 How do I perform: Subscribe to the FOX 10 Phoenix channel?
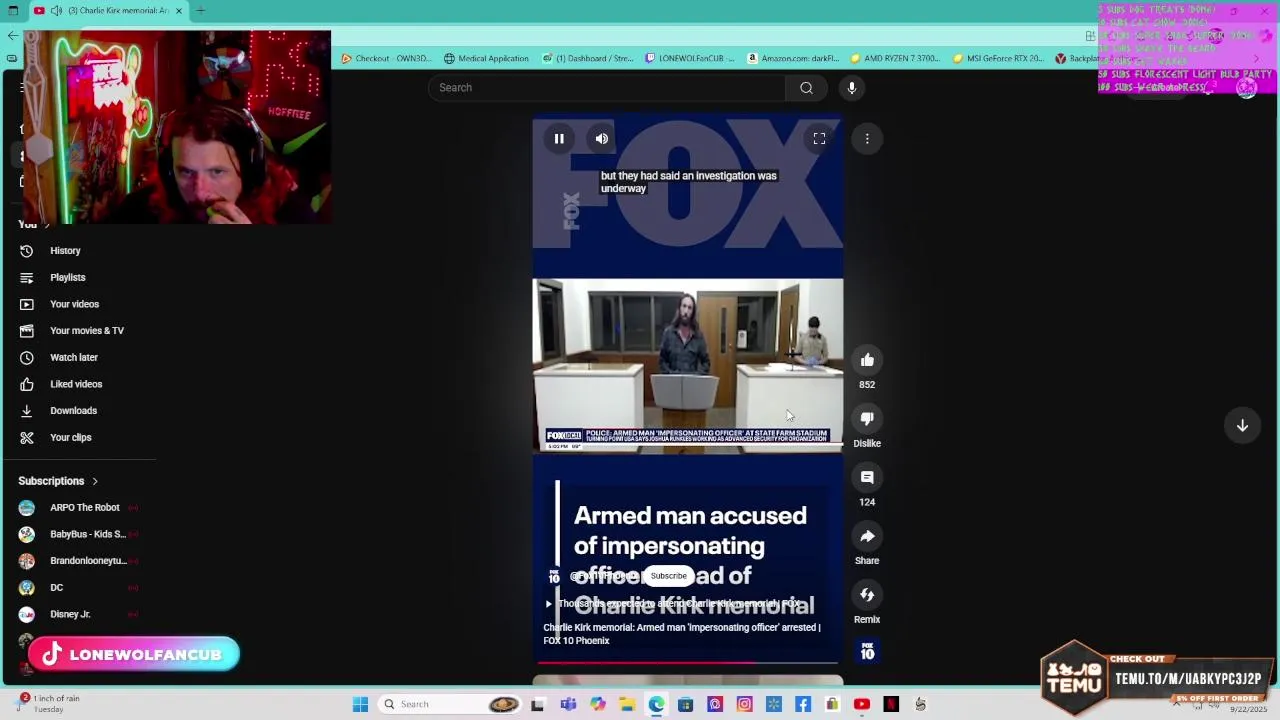(669, 576)
